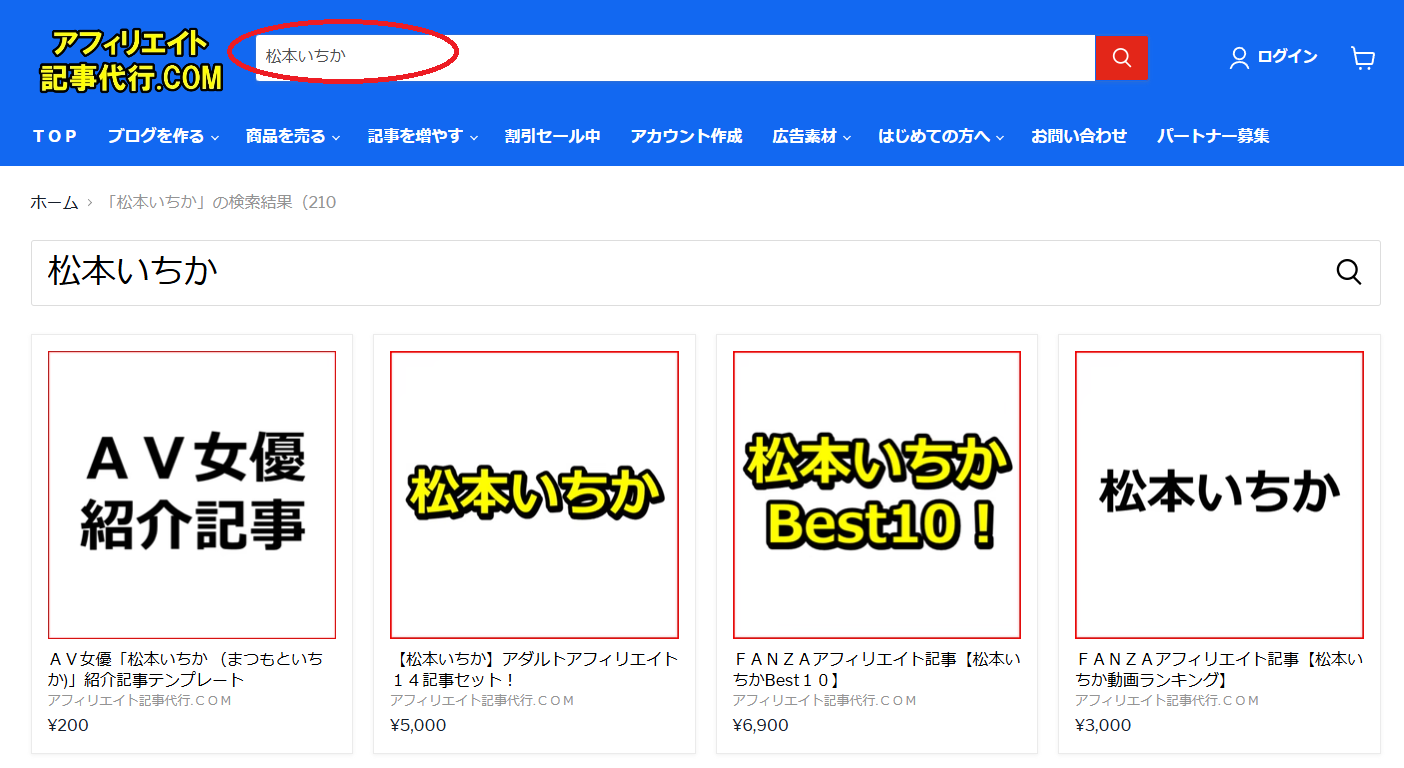Viewport: 1404px width, 768px height.
Task: Expand the 記事を増やす dropdown menu
Action: pos(422,136)
